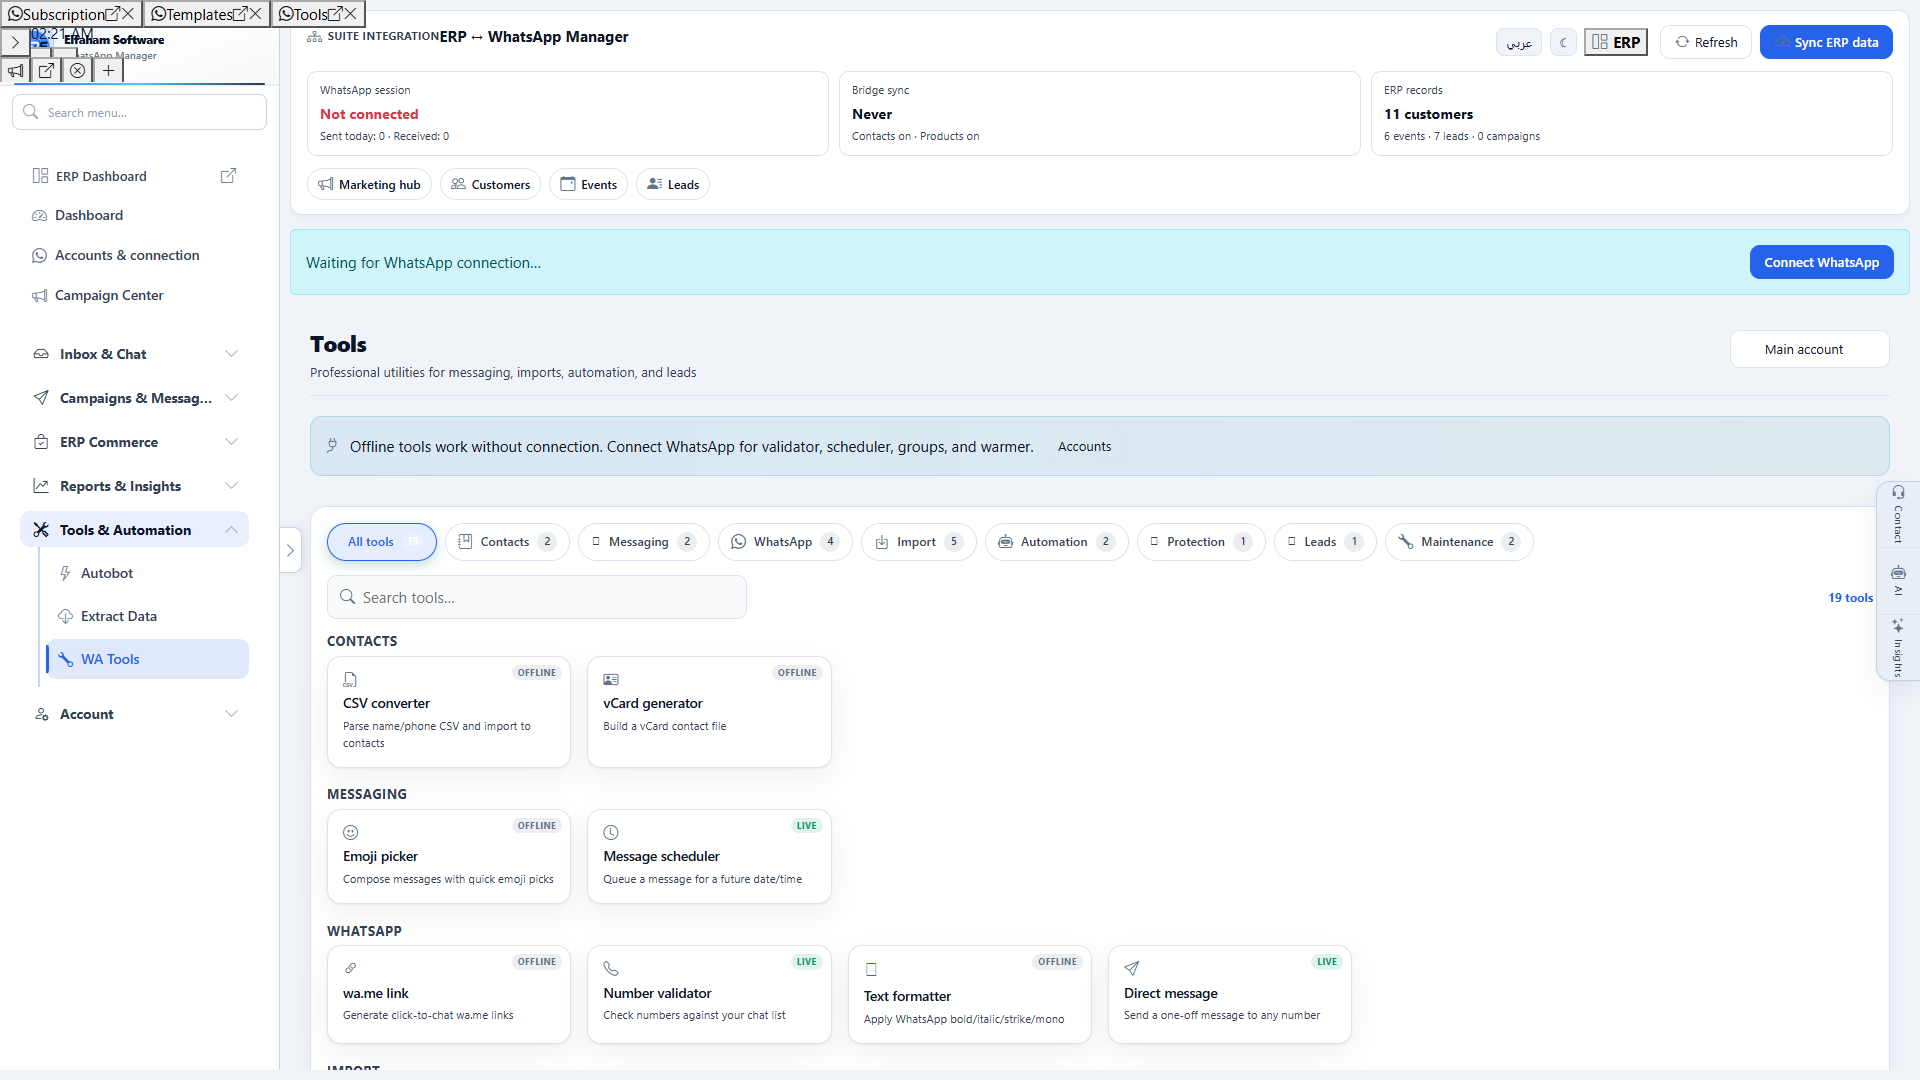This screenshot has height=1080, width=1920.
Task: Select the Protection filter tab
Action: click(1201, 542)
